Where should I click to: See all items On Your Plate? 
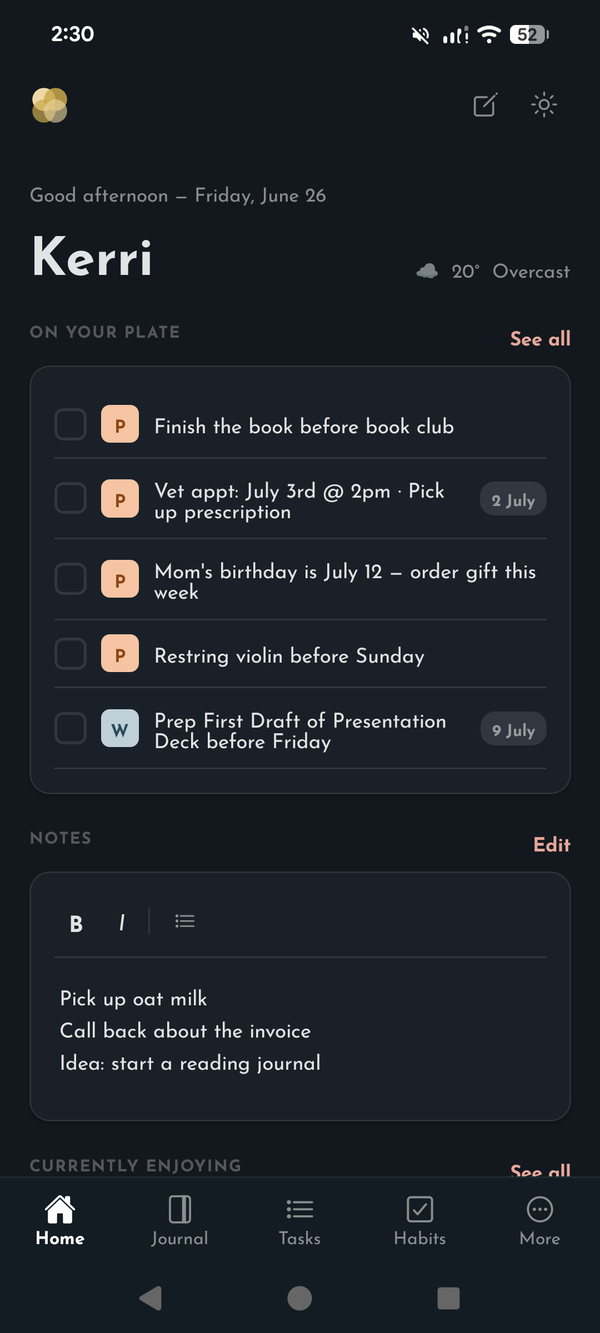[540, 339]
